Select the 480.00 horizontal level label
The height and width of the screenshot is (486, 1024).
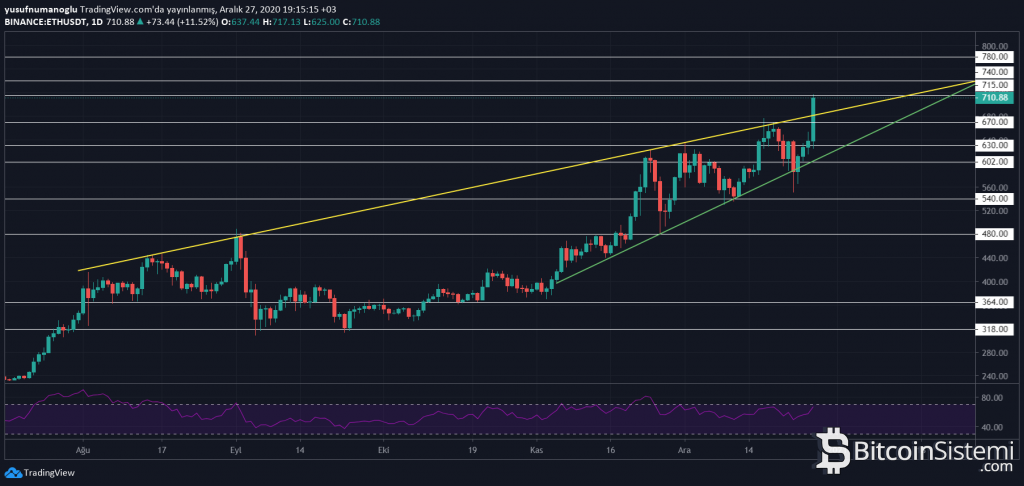[994, 234]
